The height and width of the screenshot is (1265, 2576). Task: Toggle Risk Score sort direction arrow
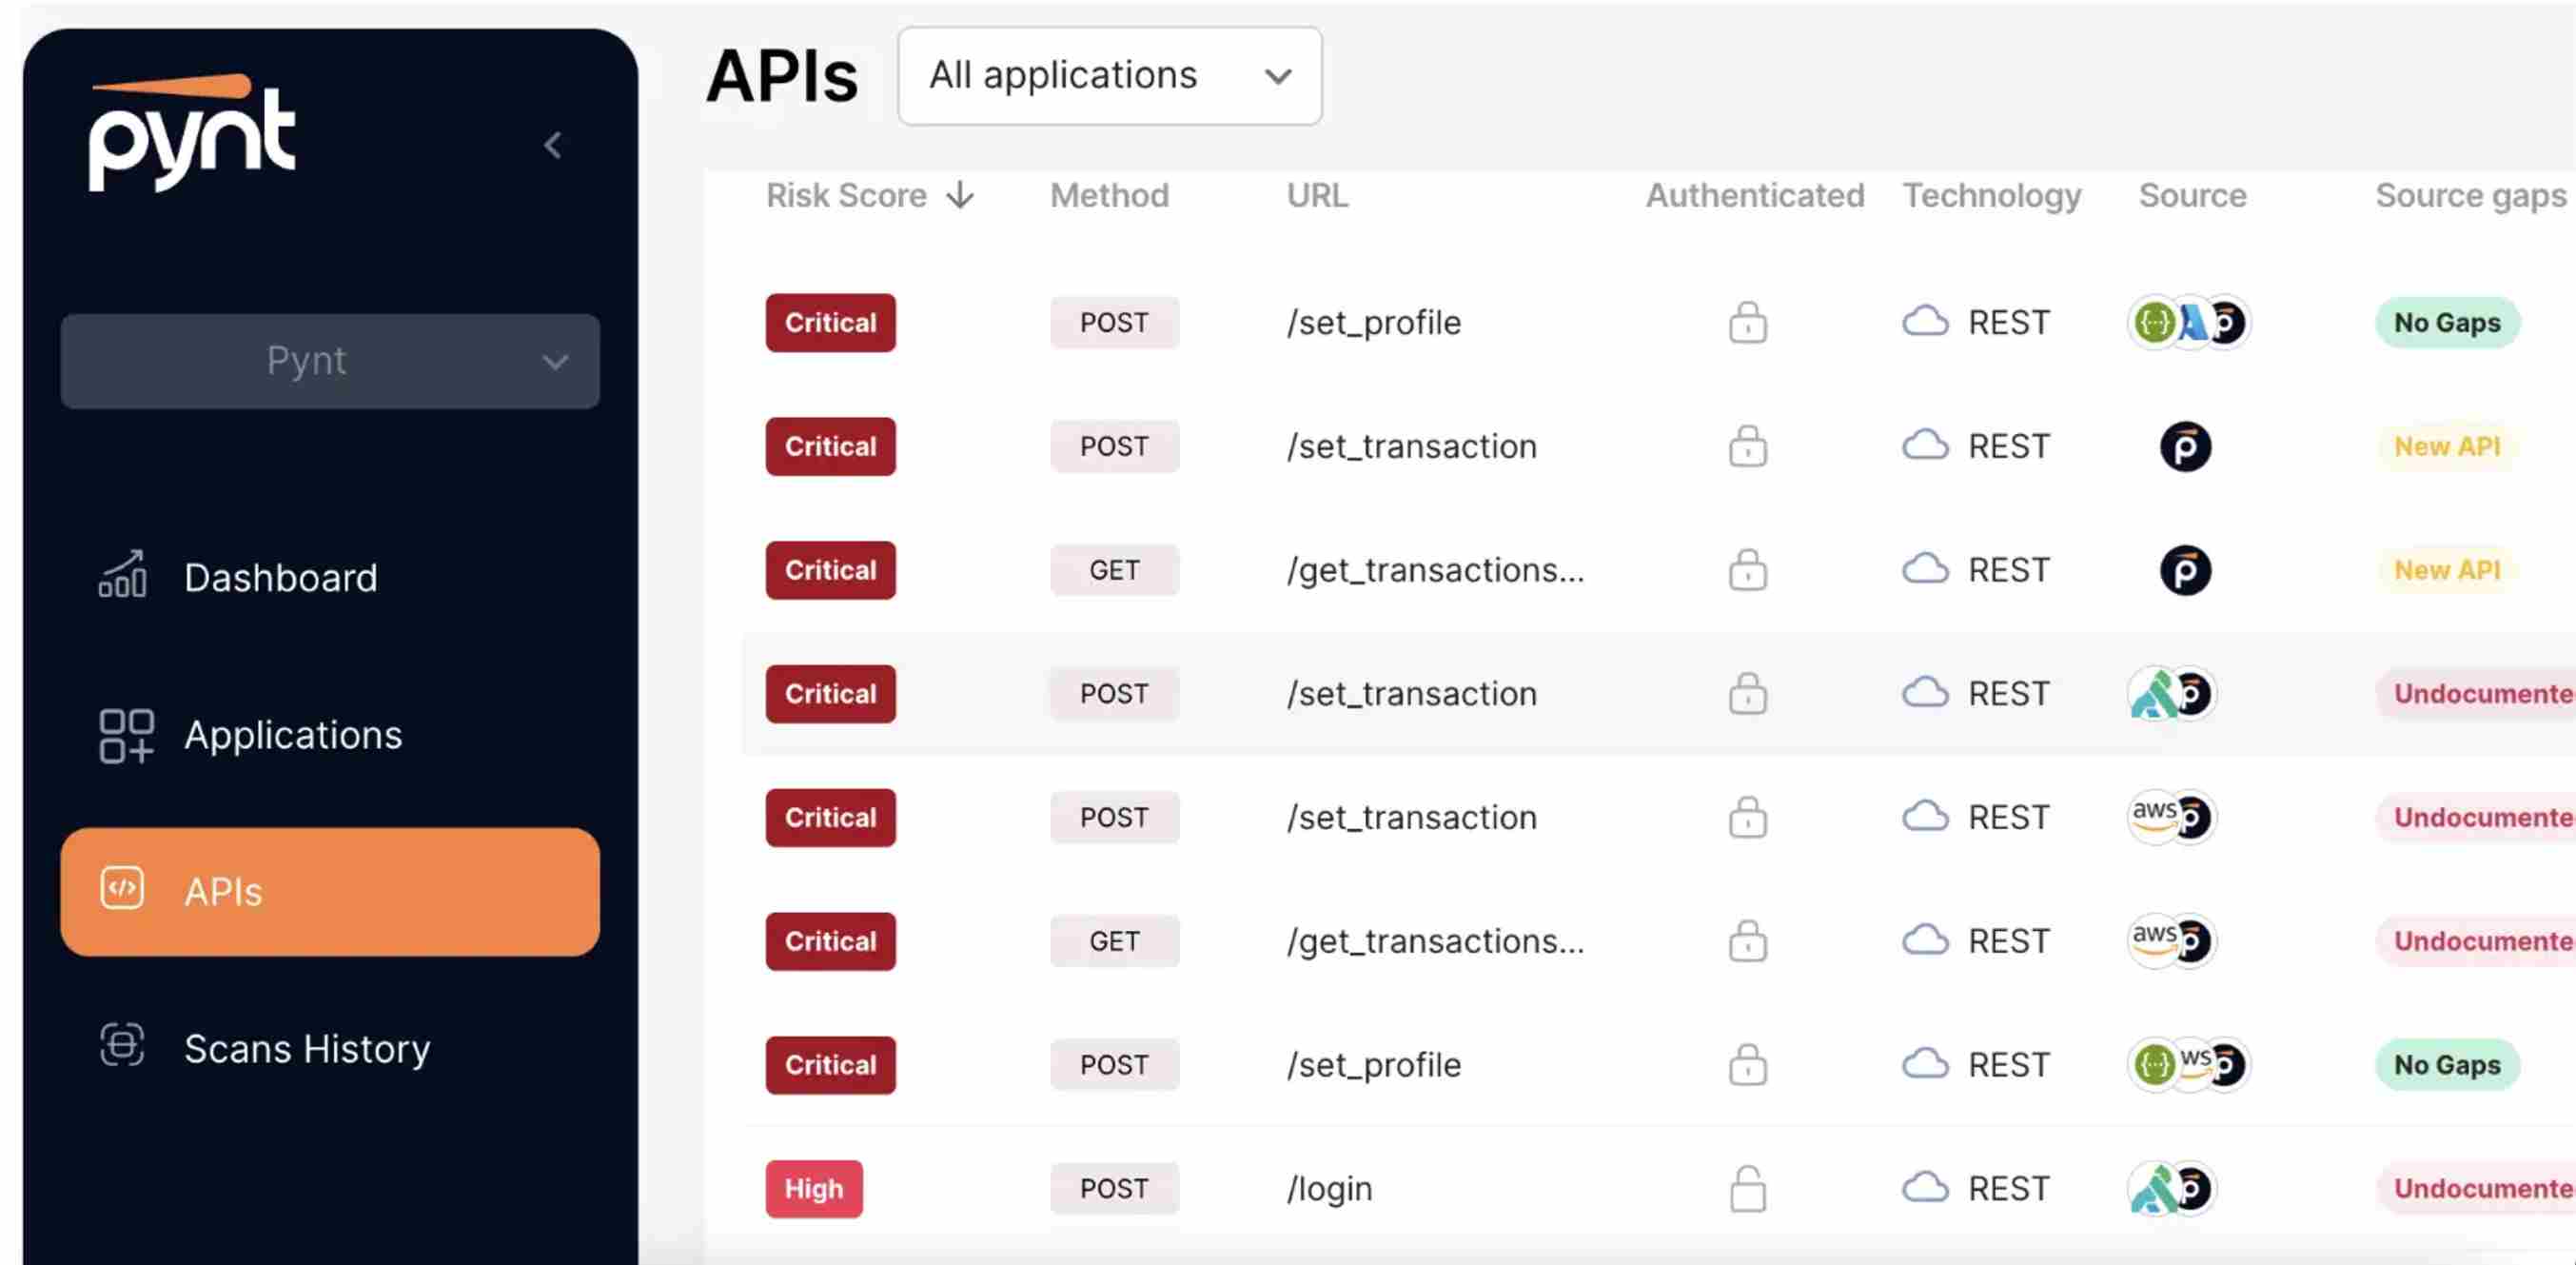[x=959, y=196]
